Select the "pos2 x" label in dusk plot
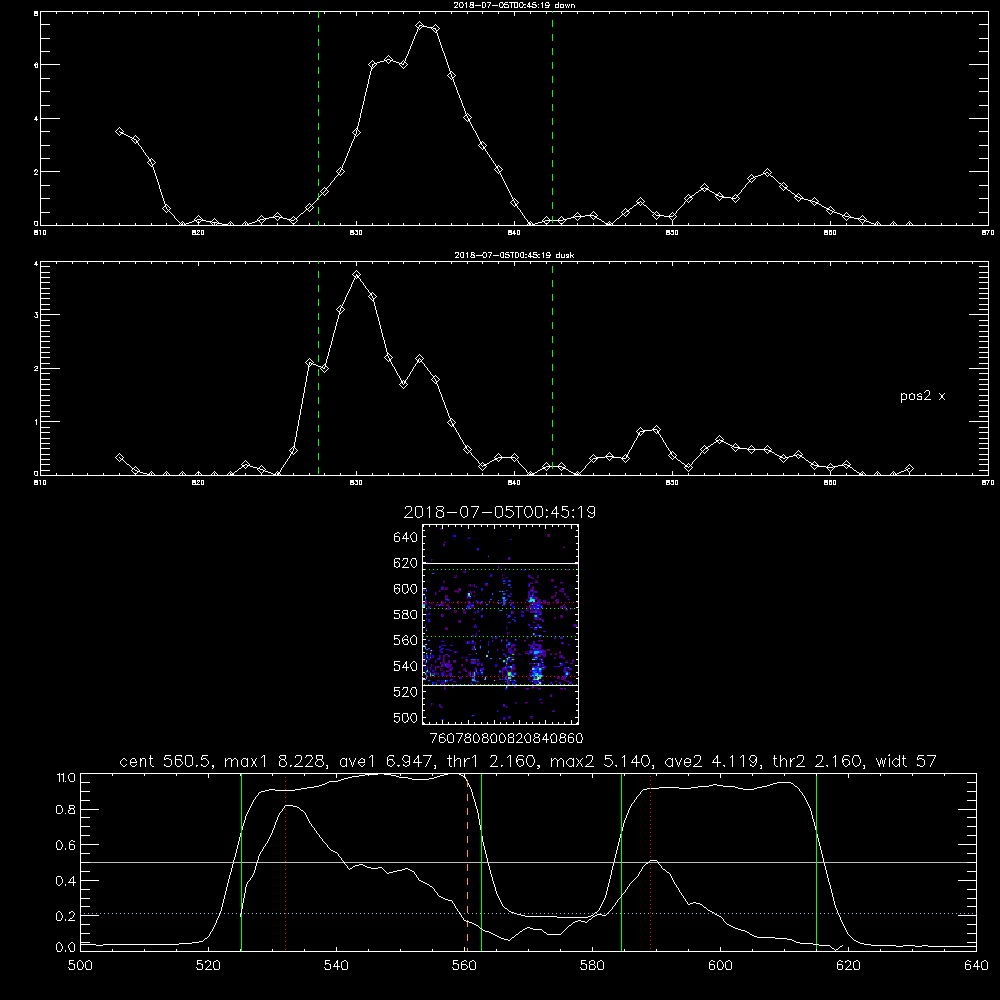Viewport: 1000px width, 1000px height. pos(922,396)
